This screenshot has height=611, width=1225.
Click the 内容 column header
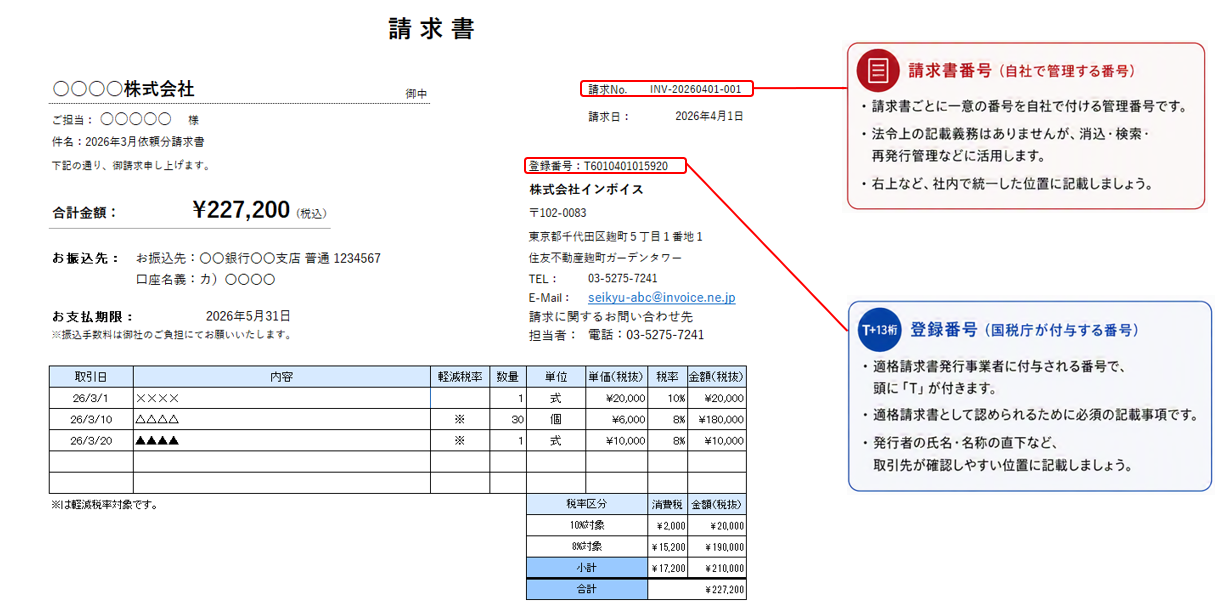point(281,377)
